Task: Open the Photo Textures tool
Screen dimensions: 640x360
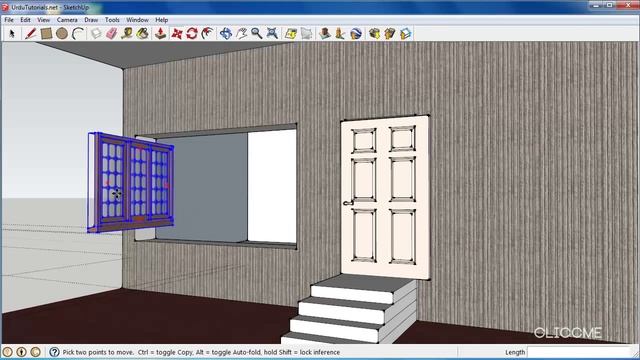Action: tap(340, 33)
